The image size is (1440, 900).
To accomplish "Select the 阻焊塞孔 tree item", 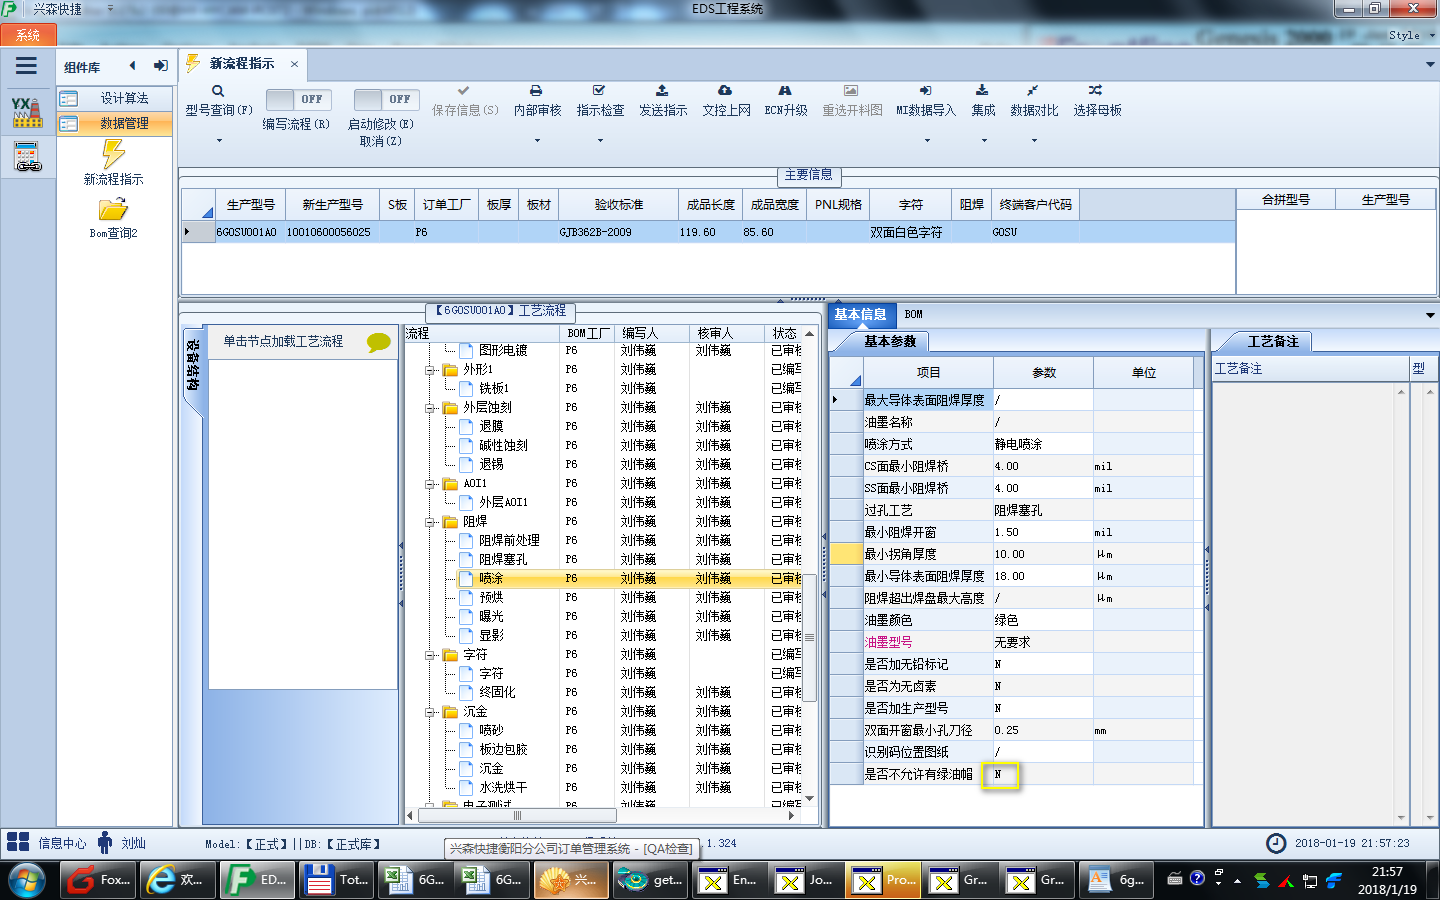I will coord(502,560).
